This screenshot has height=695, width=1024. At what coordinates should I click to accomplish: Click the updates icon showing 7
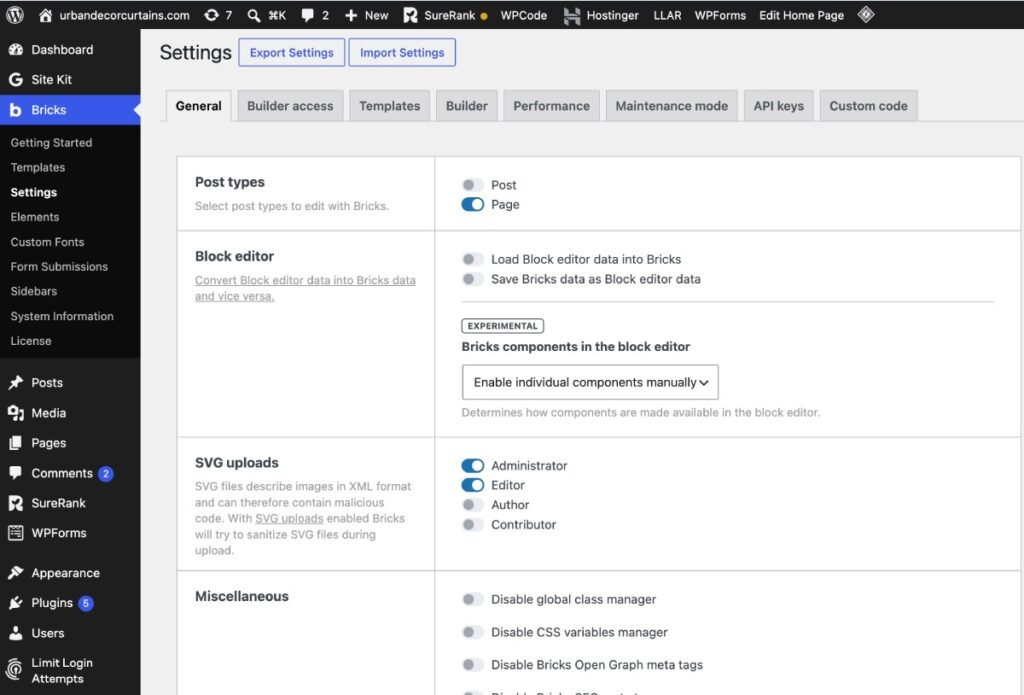tap(211, 14)
